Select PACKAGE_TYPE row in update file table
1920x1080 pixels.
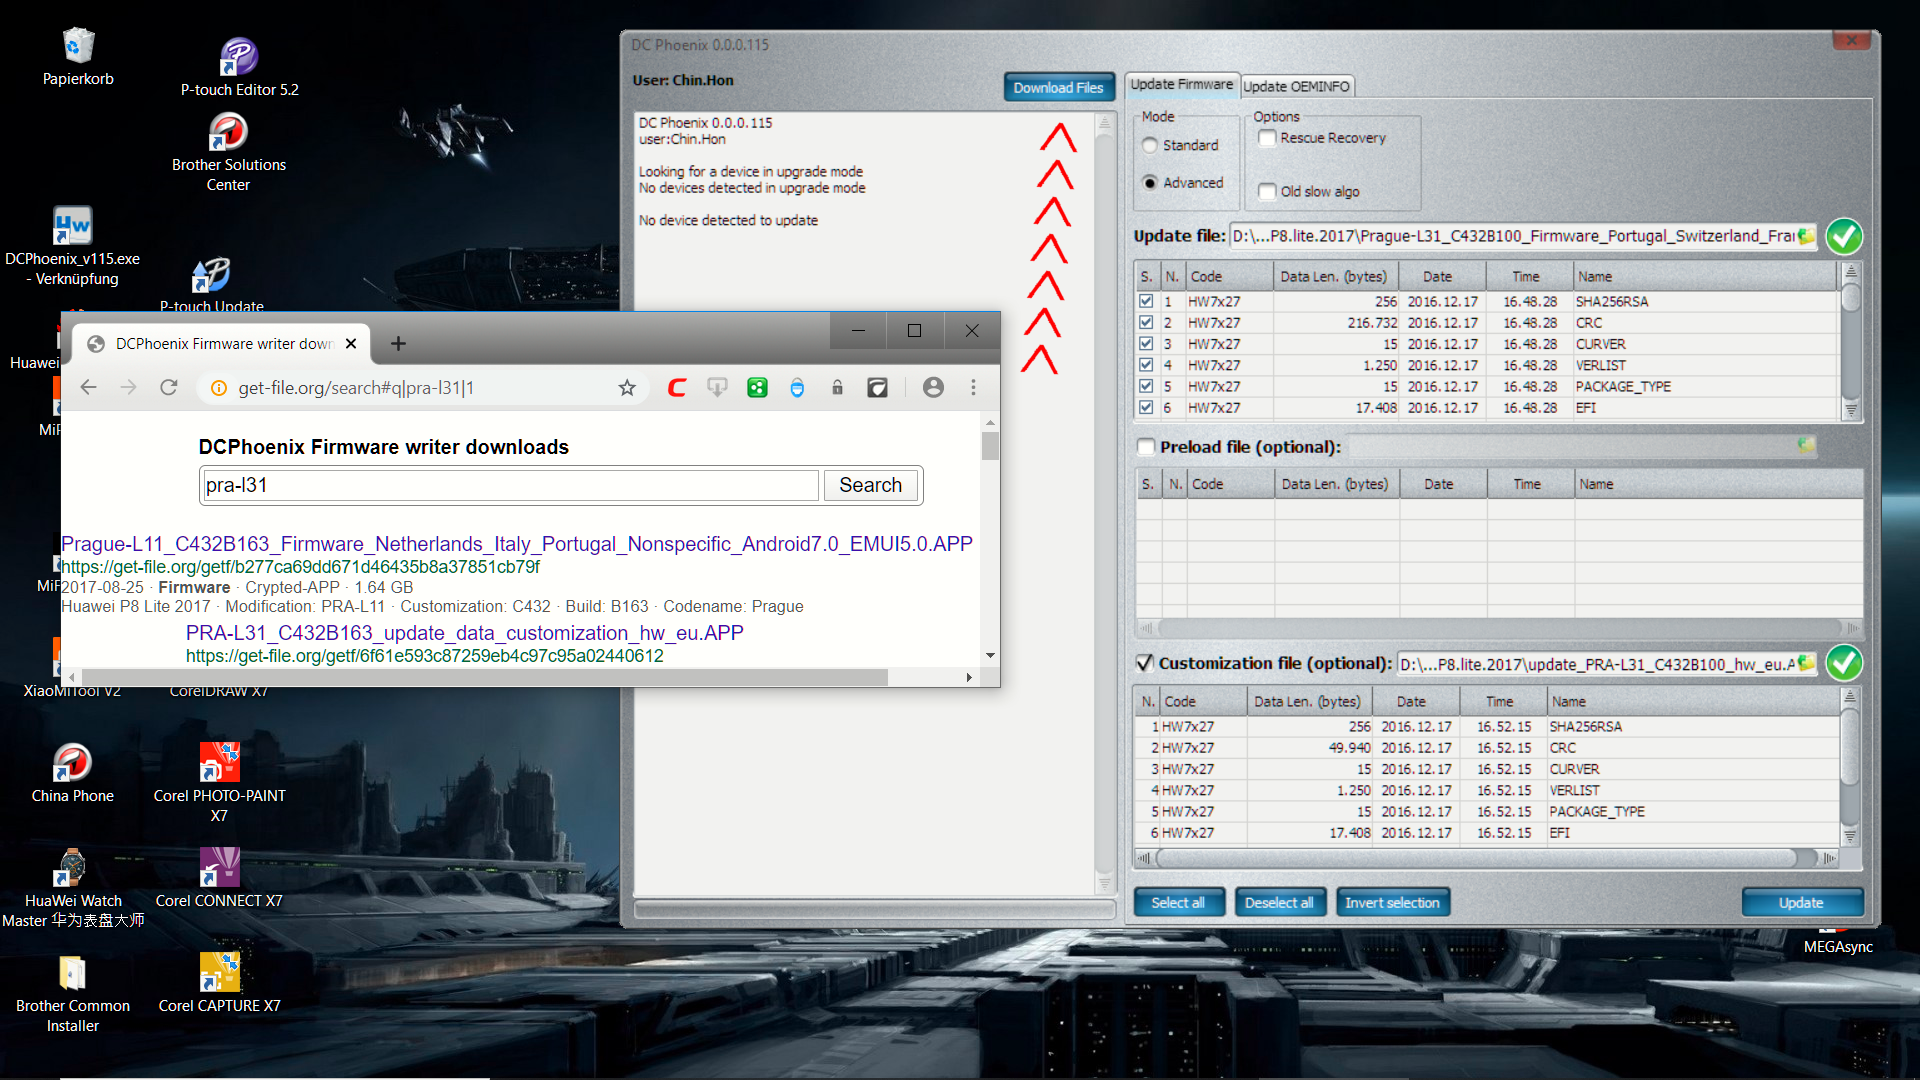pos(1485,386)
